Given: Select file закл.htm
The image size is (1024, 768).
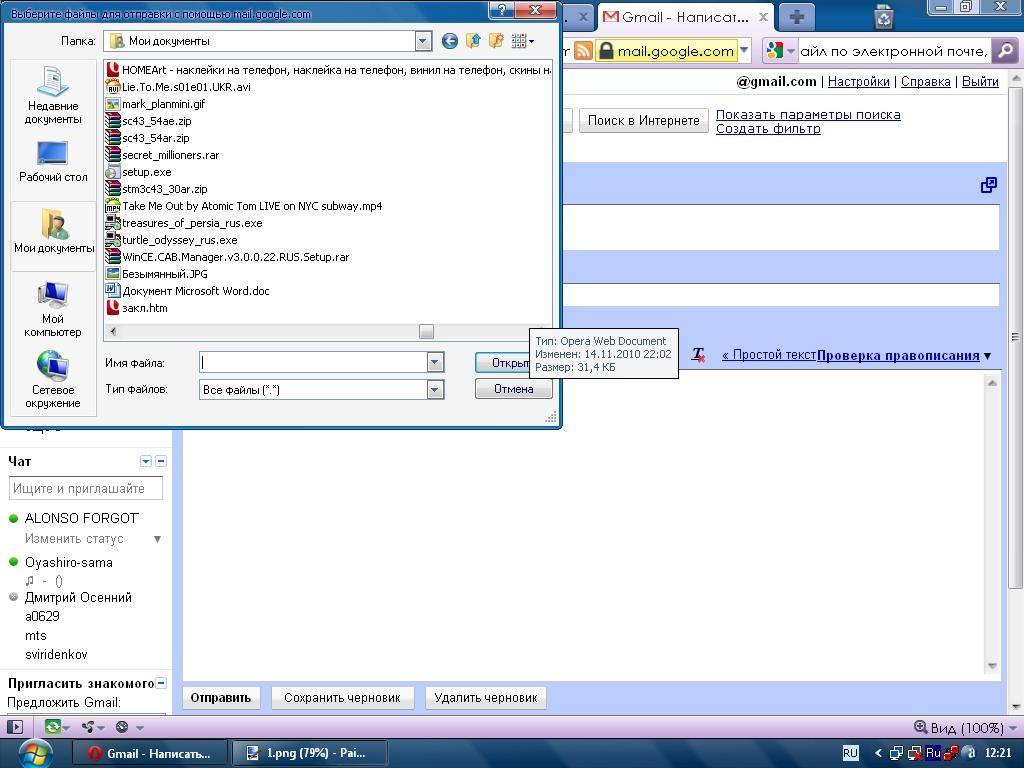Looking at the screenshot, I should [x=137, y=308].
